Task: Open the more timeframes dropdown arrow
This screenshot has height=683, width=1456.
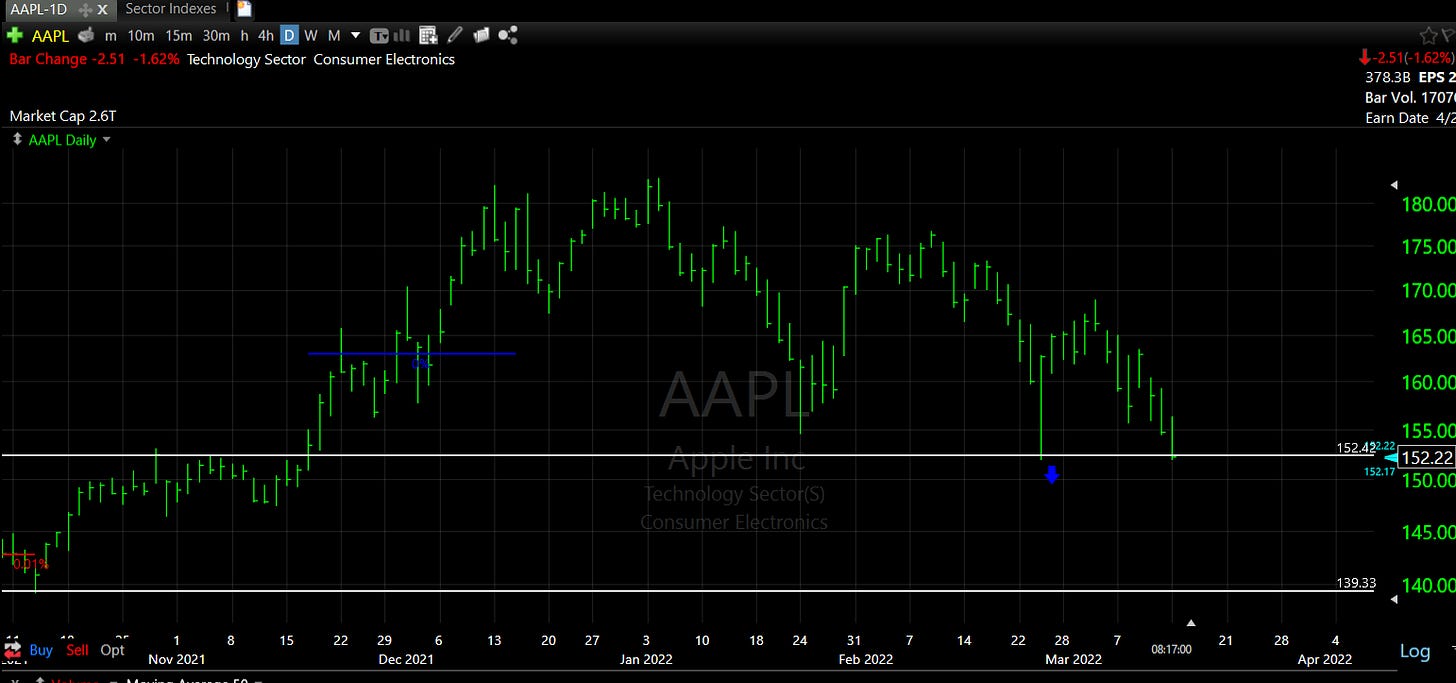Action: click(355, 36)
